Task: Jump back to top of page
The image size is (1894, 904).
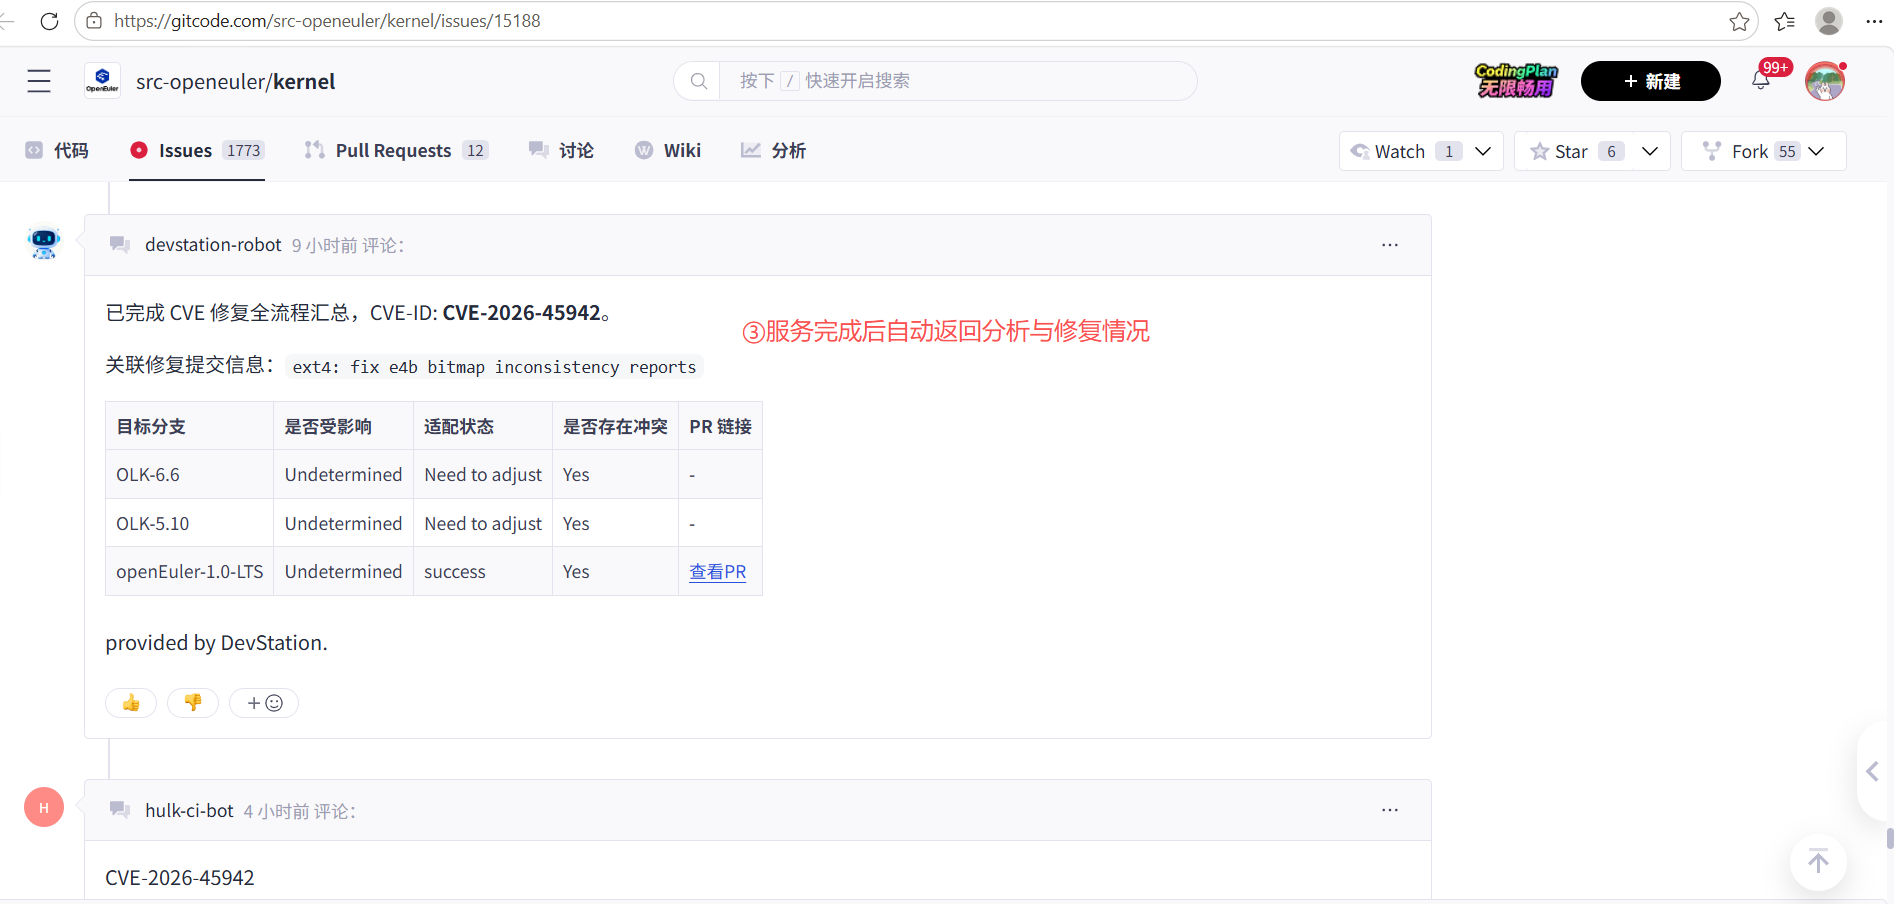Action: point(1818,861)
